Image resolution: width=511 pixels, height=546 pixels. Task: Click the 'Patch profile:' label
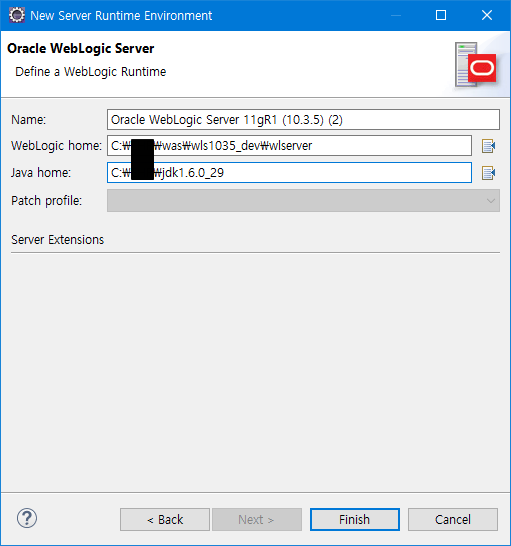tap(46, 201)
